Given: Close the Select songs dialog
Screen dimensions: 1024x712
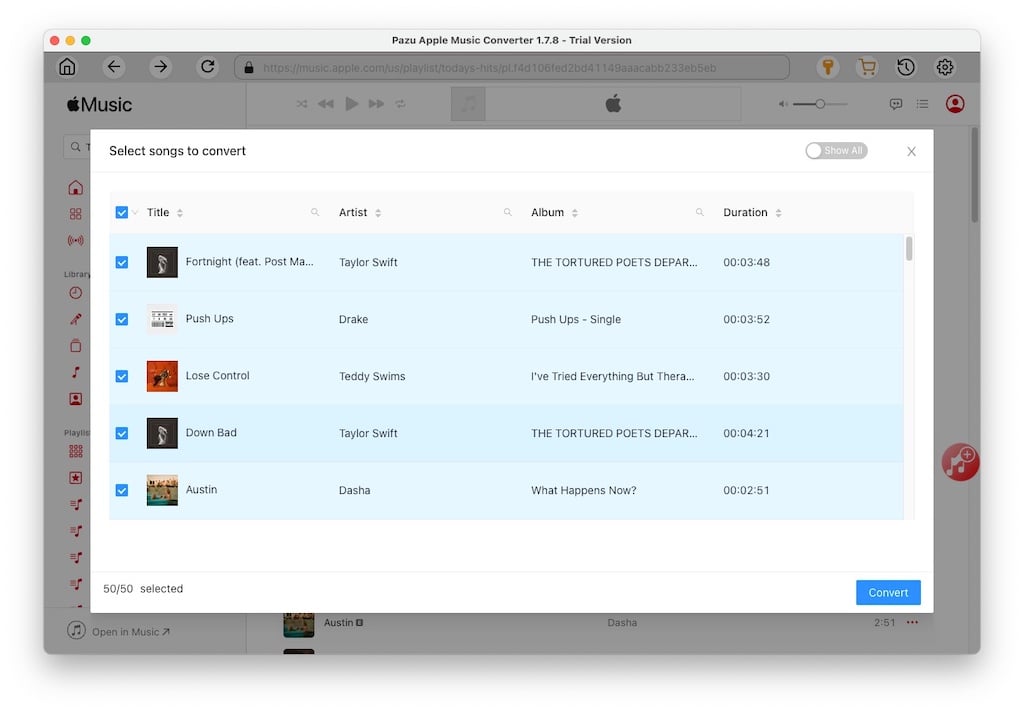Looking at the screenshot, I should pos(912,152).
